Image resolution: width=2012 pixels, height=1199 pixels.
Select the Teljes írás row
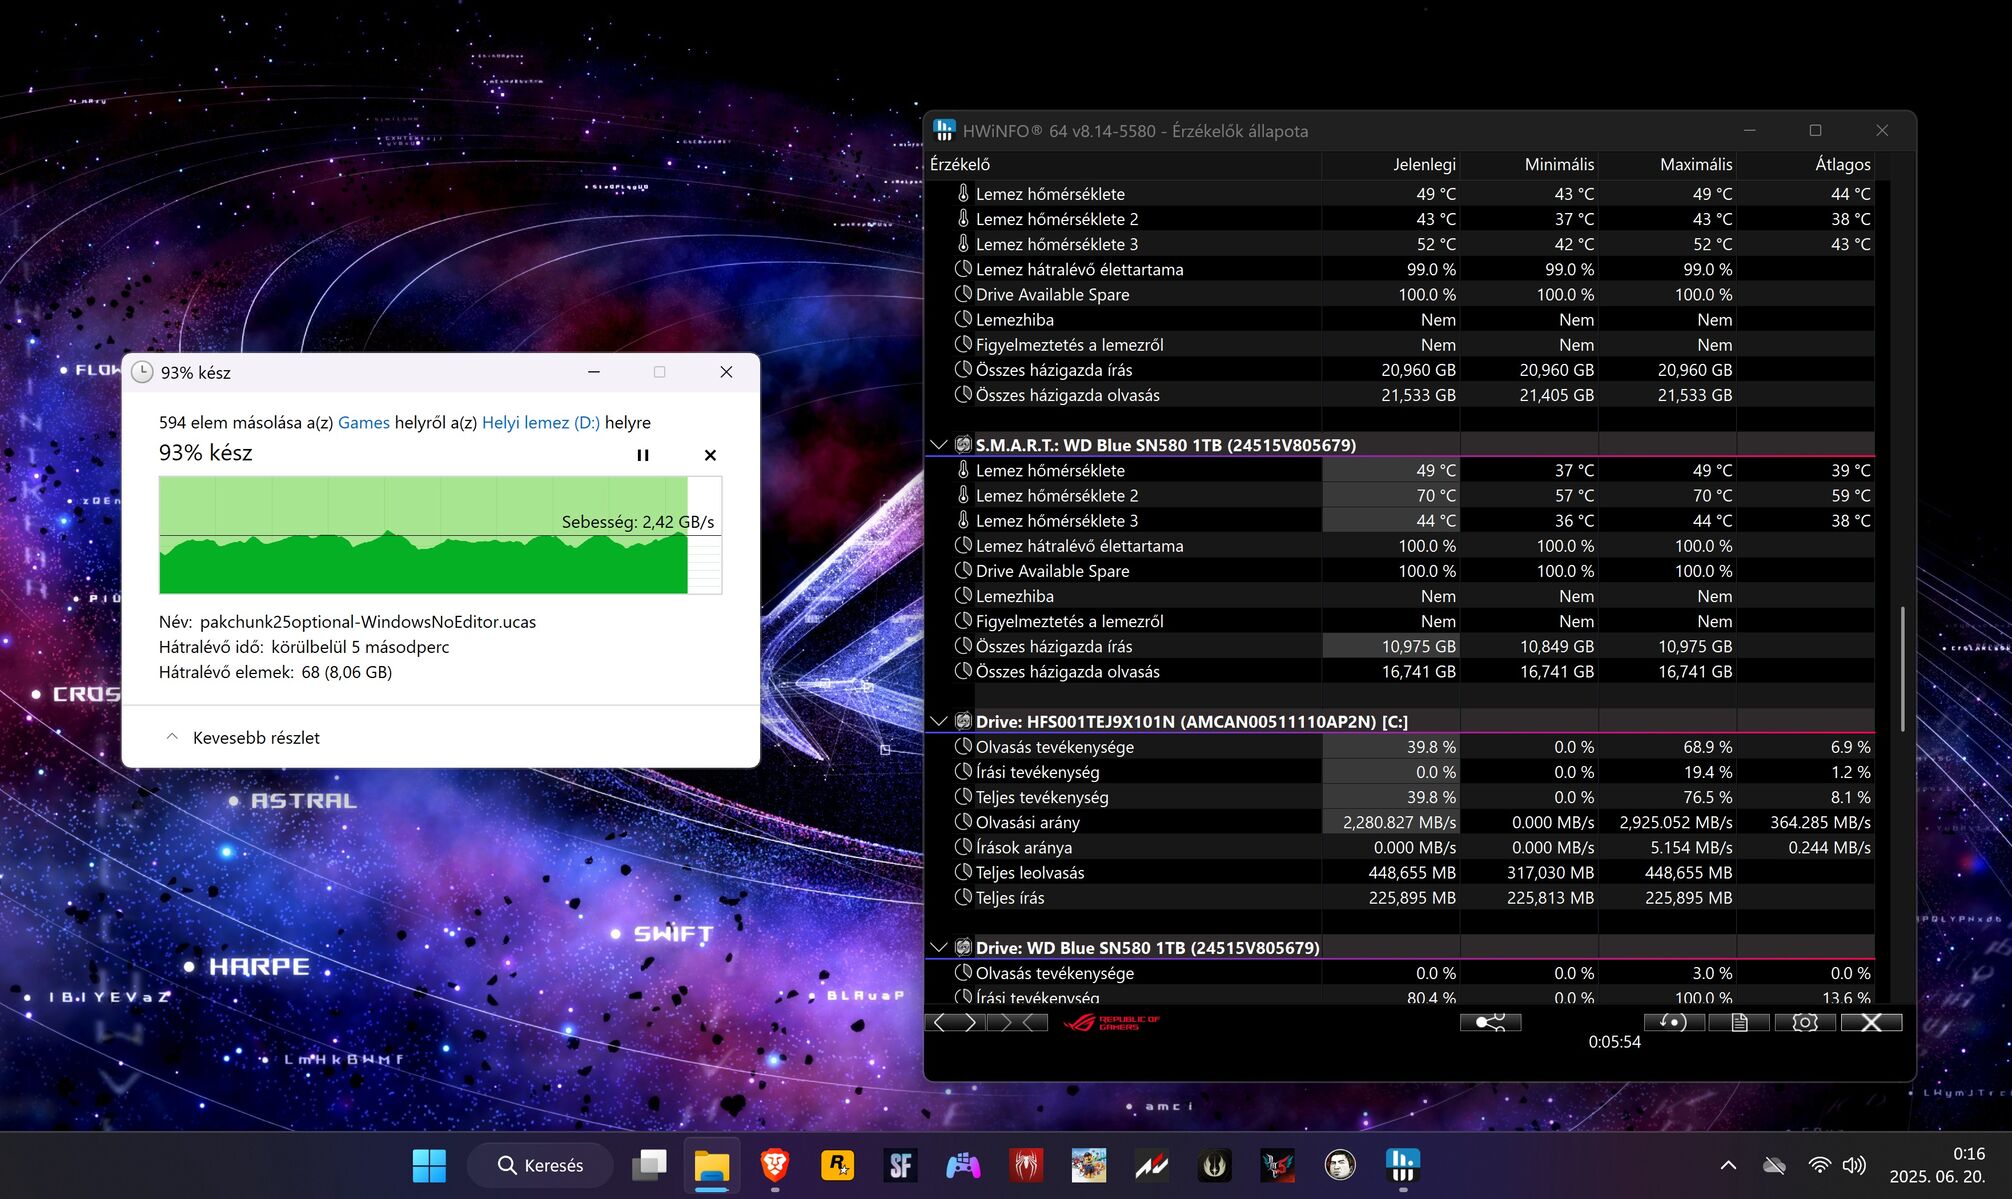coord(1400,897)
